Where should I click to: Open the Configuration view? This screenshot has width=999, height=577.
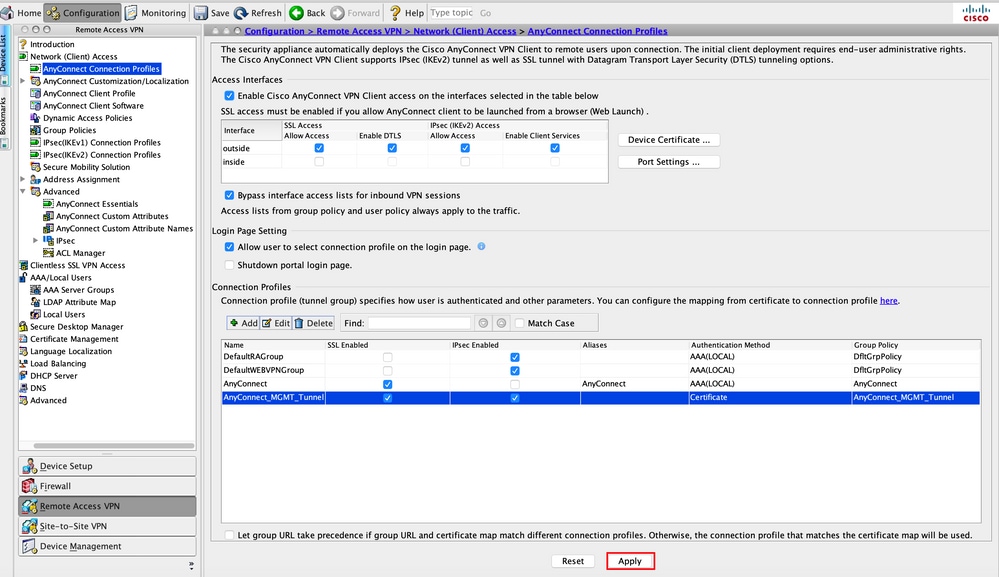click(83, 13)
